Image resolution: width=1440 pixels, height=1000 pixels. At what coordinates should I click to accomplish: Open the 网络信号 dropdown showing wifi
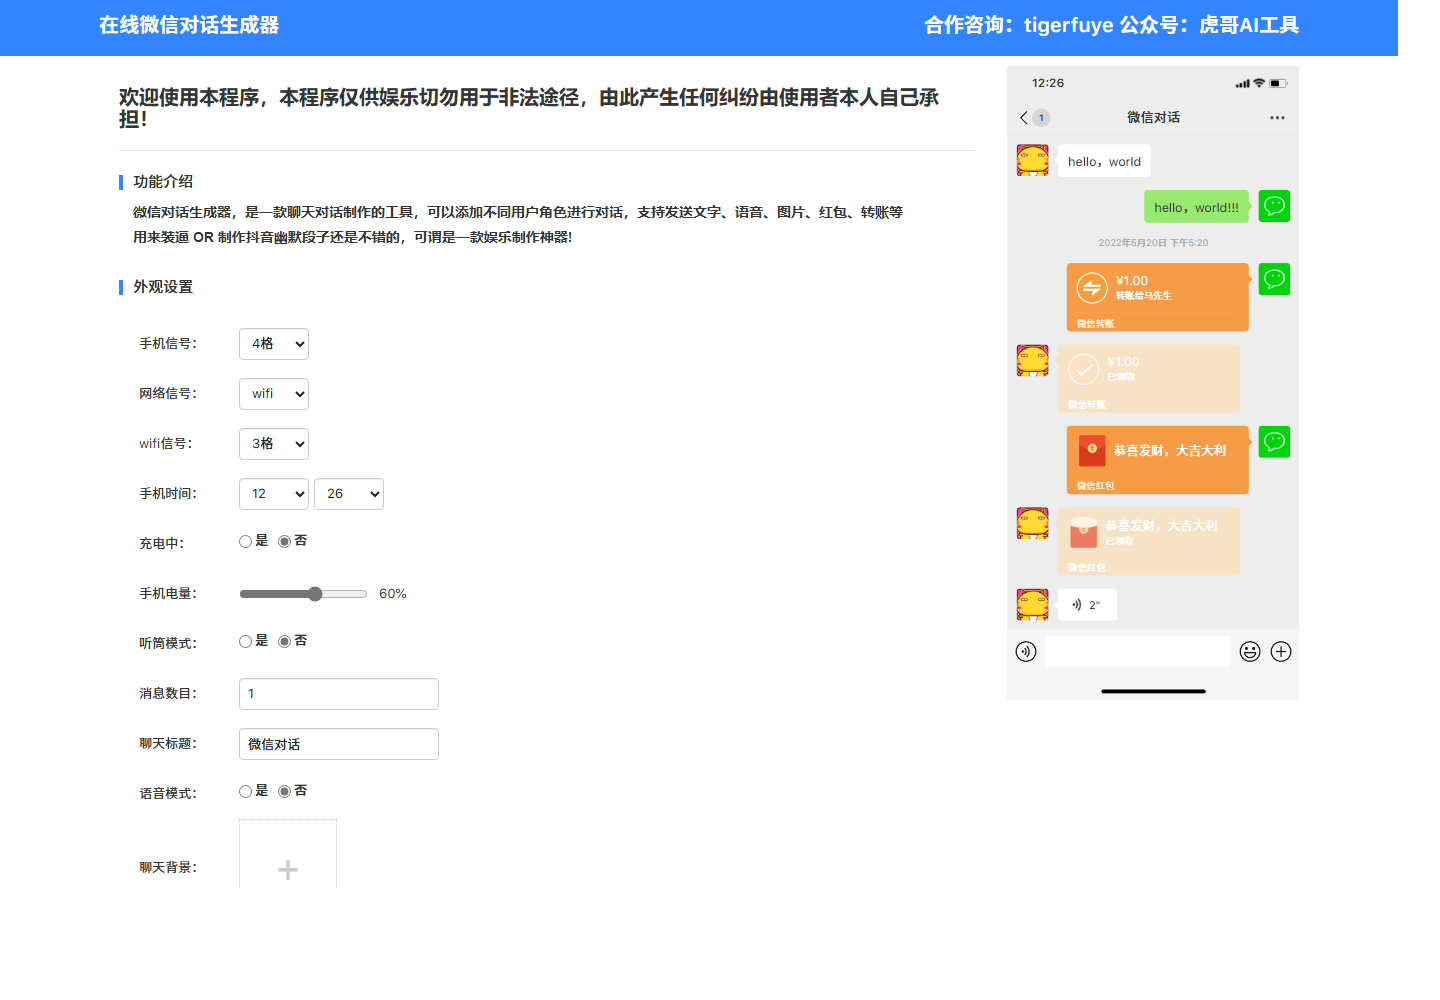274,394
